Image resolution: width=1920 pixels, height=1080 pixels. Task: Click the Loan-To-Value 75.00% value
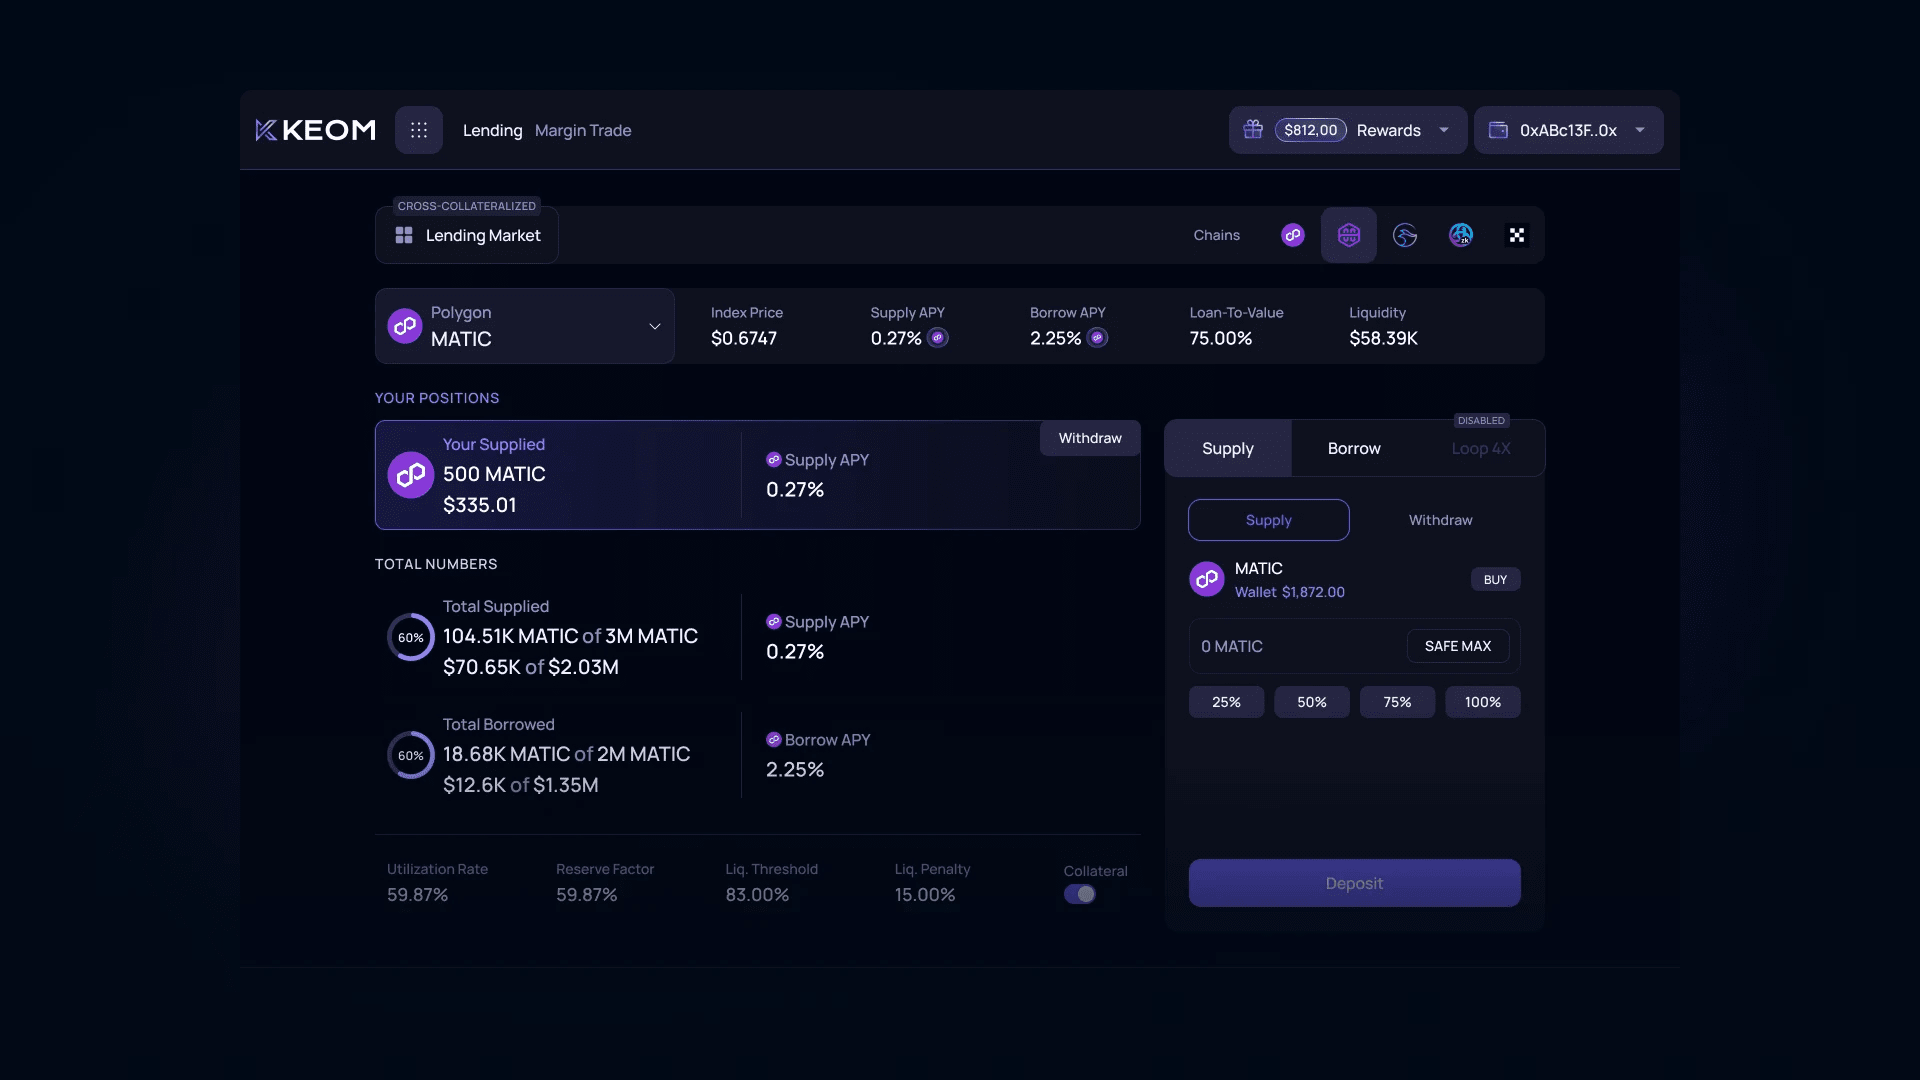(1220, 338)
